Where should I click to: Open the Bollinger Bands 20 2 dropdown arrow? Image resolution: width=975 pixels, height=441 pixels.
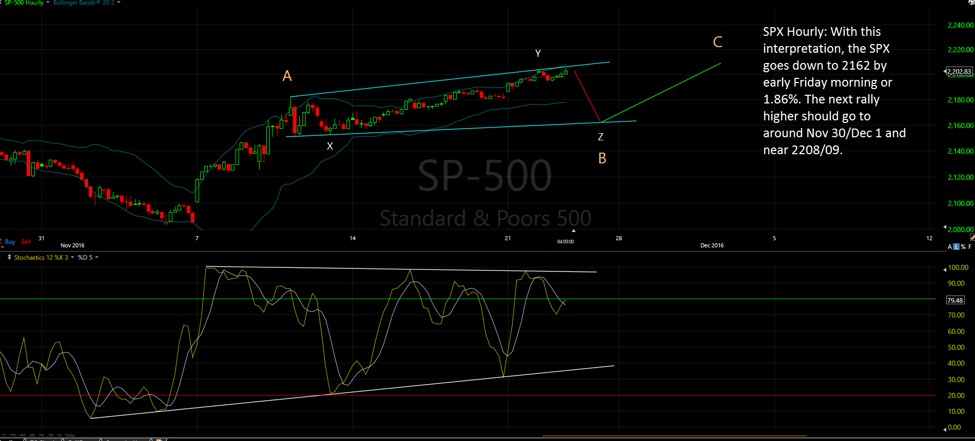tap(119, 2)
